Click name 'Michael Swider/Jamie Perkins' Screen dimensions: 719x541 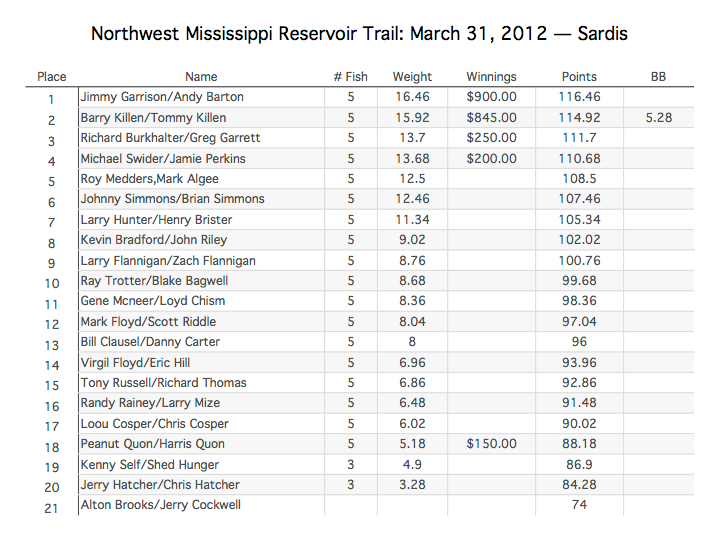click(163, 159)
